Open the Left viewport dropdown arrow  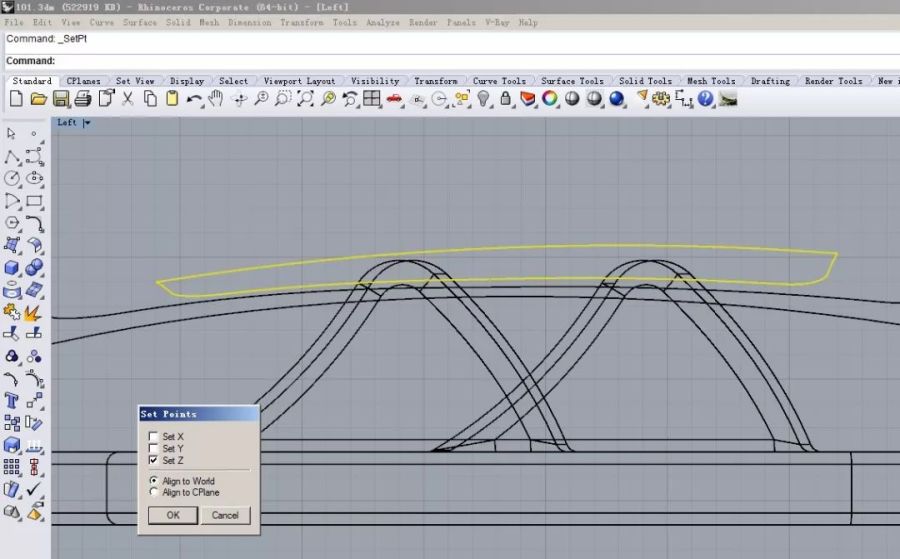click(87, 123)
